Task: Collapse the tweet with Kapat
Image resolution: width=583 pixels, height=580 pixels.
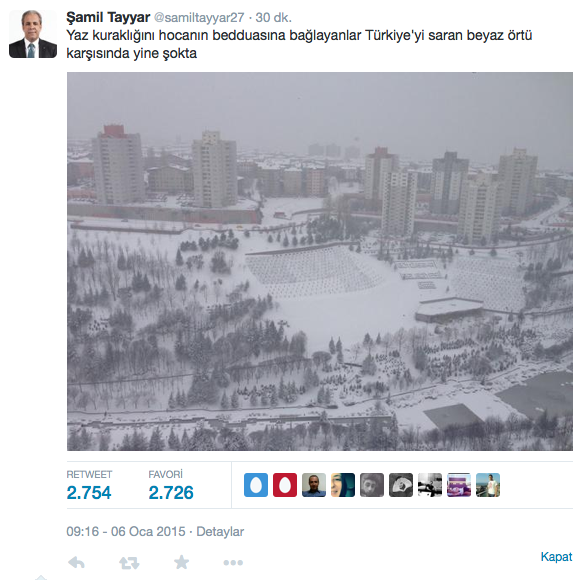Action: pyautogui.click(x=557, y=557)
